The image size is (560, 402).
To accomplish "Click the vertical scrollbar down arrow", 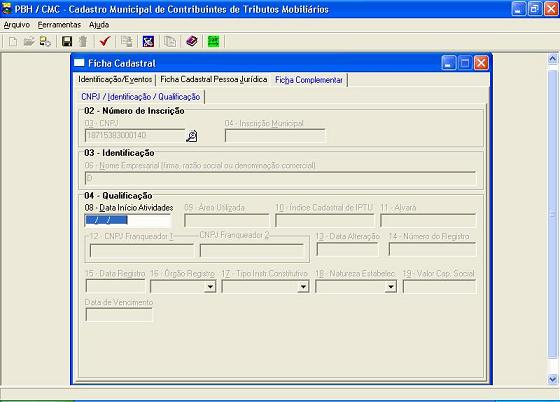I will (x=552, y=379).
